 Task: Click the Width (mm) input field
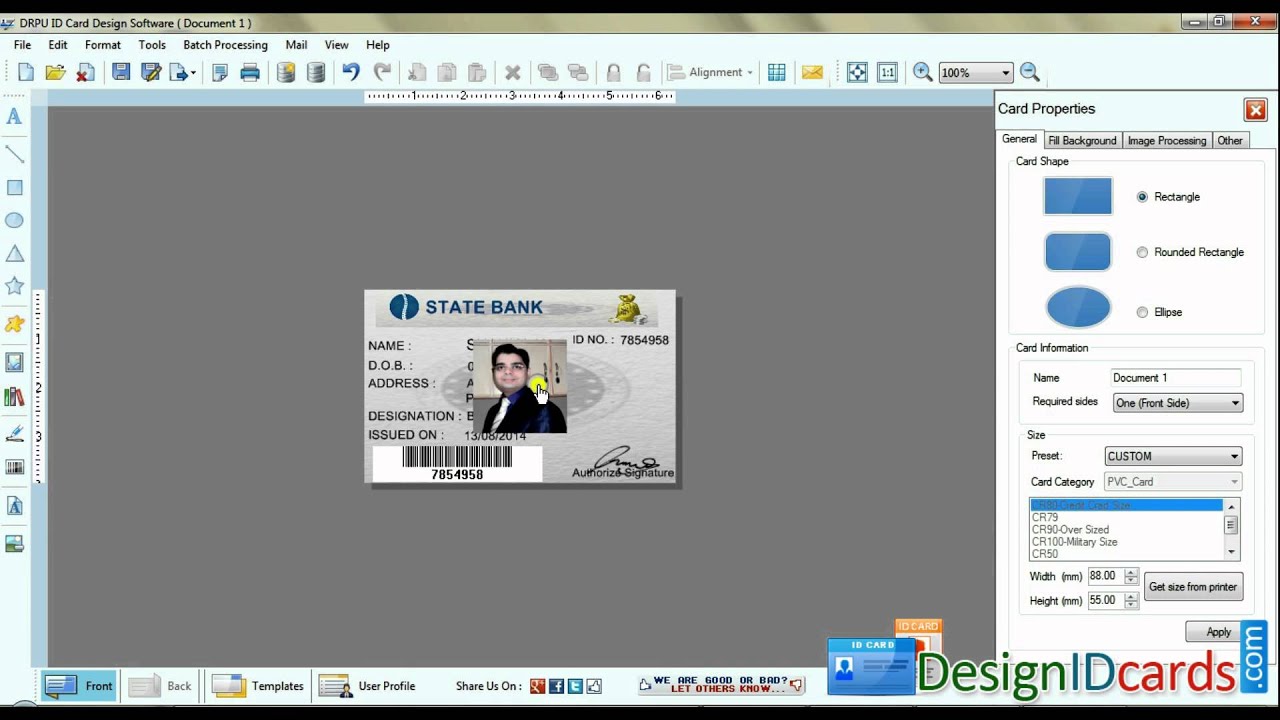click(x=1105, y=576)
